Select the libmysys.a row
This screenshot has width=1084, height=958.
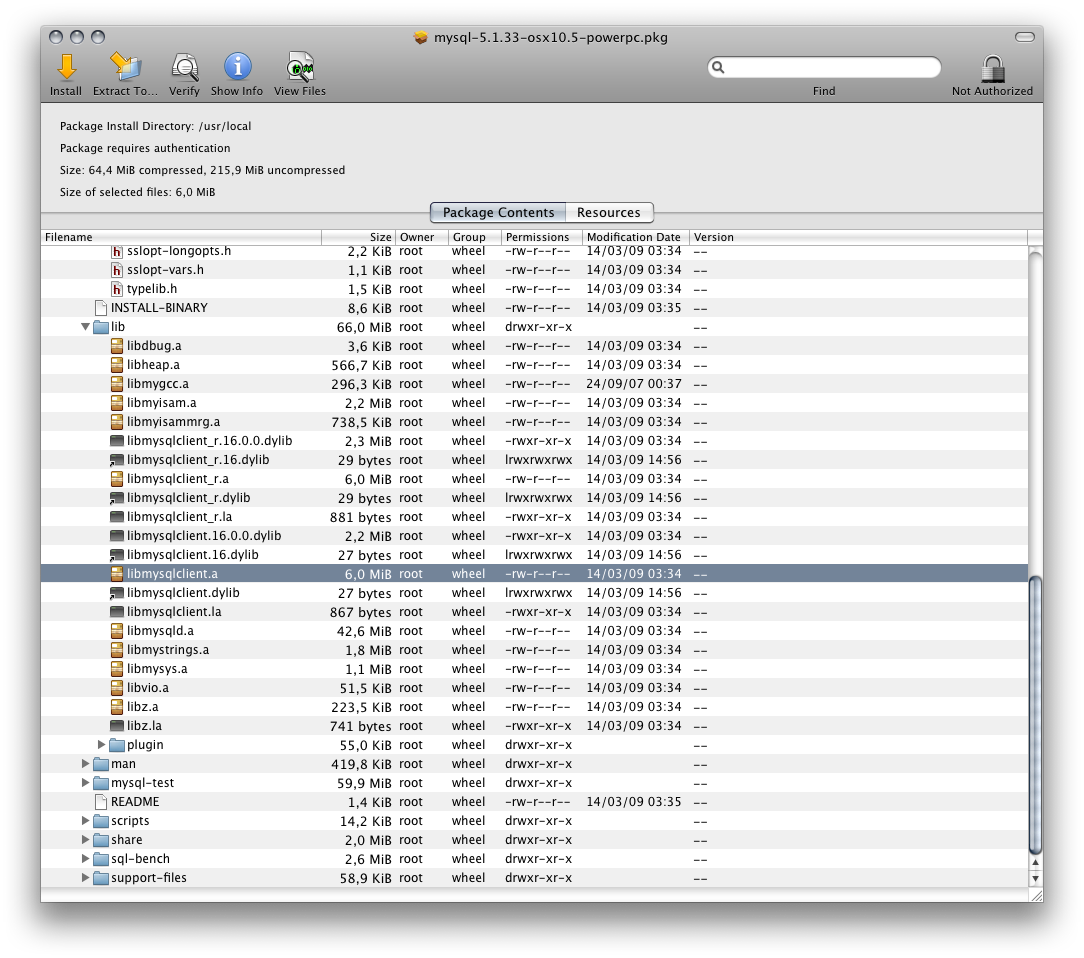pos(534,669)
